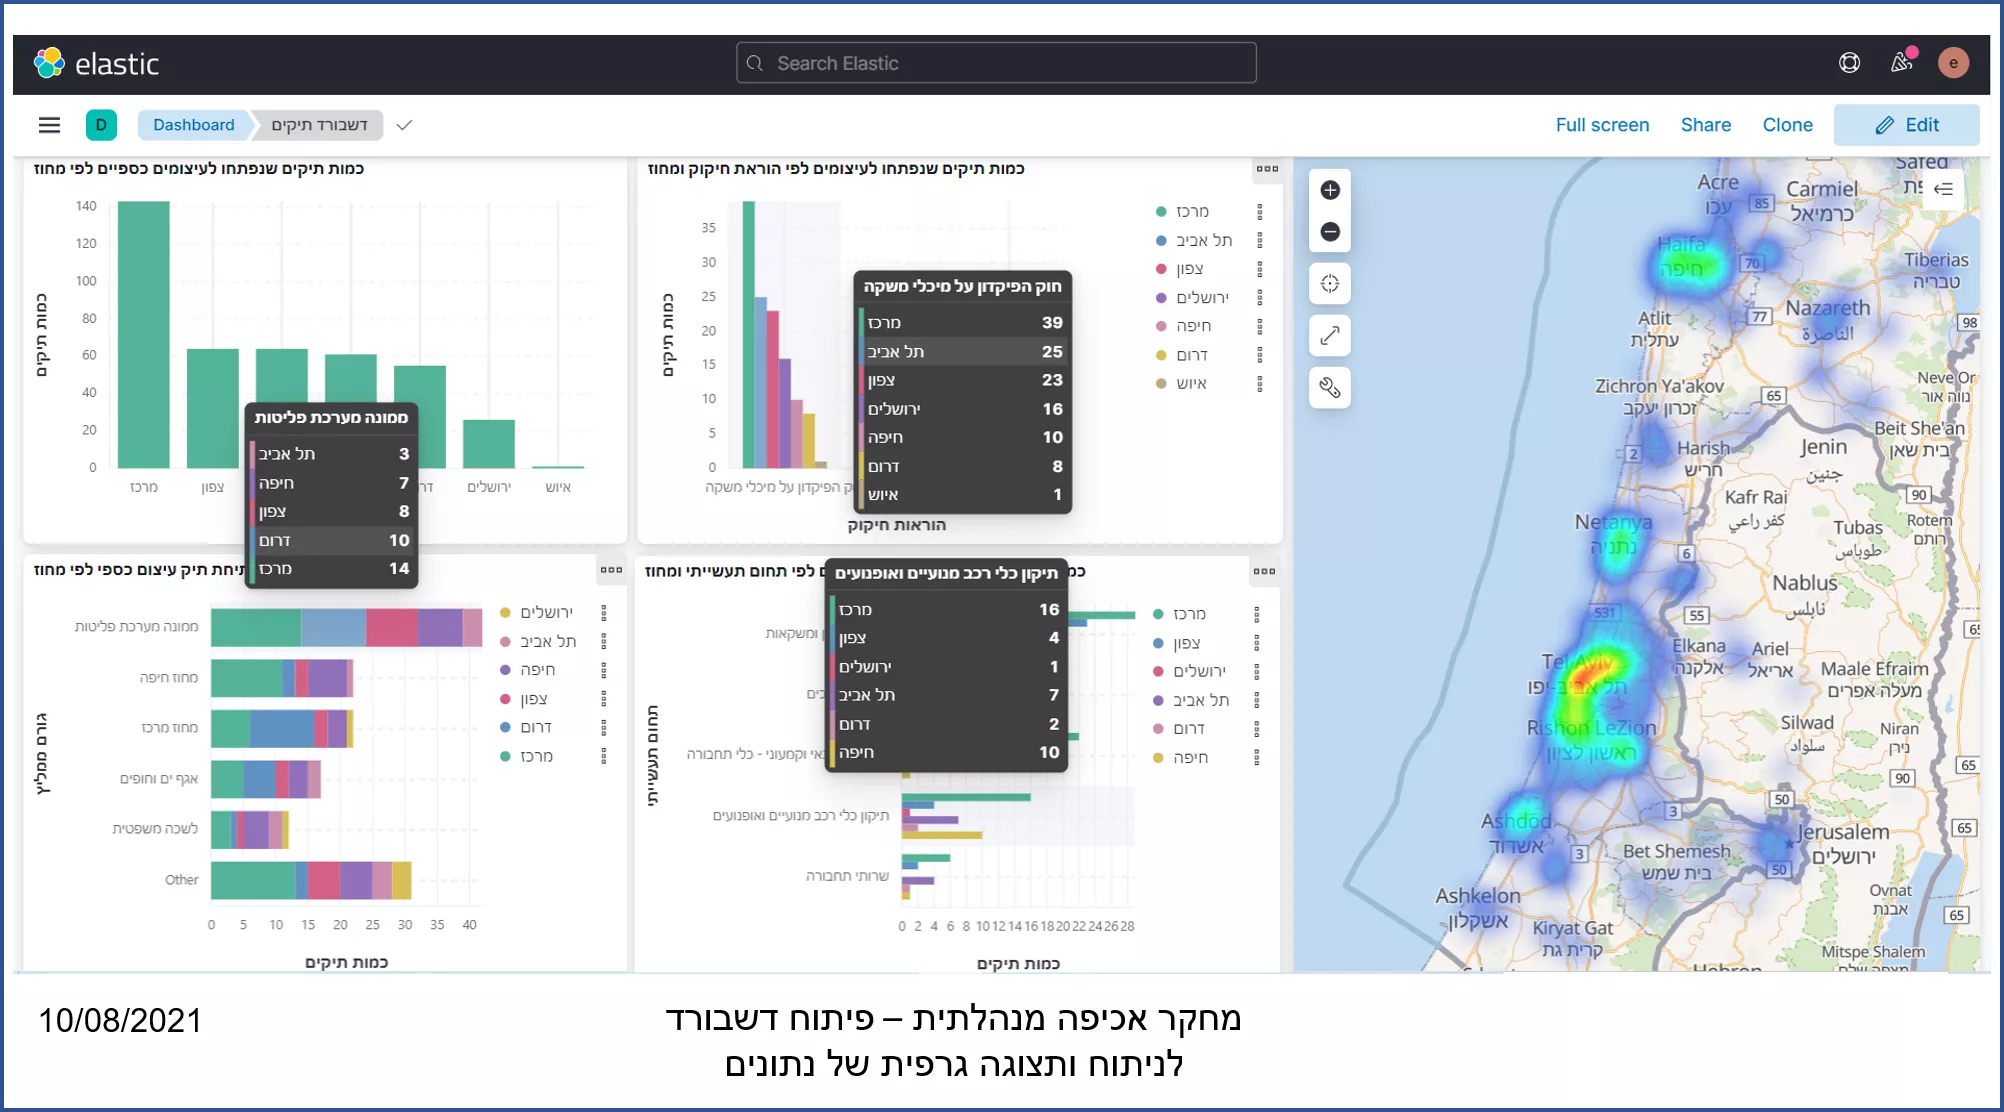Open legend options for דרום, stacked-bar chart
2004x1112 pixels.
tap(604, 727)
